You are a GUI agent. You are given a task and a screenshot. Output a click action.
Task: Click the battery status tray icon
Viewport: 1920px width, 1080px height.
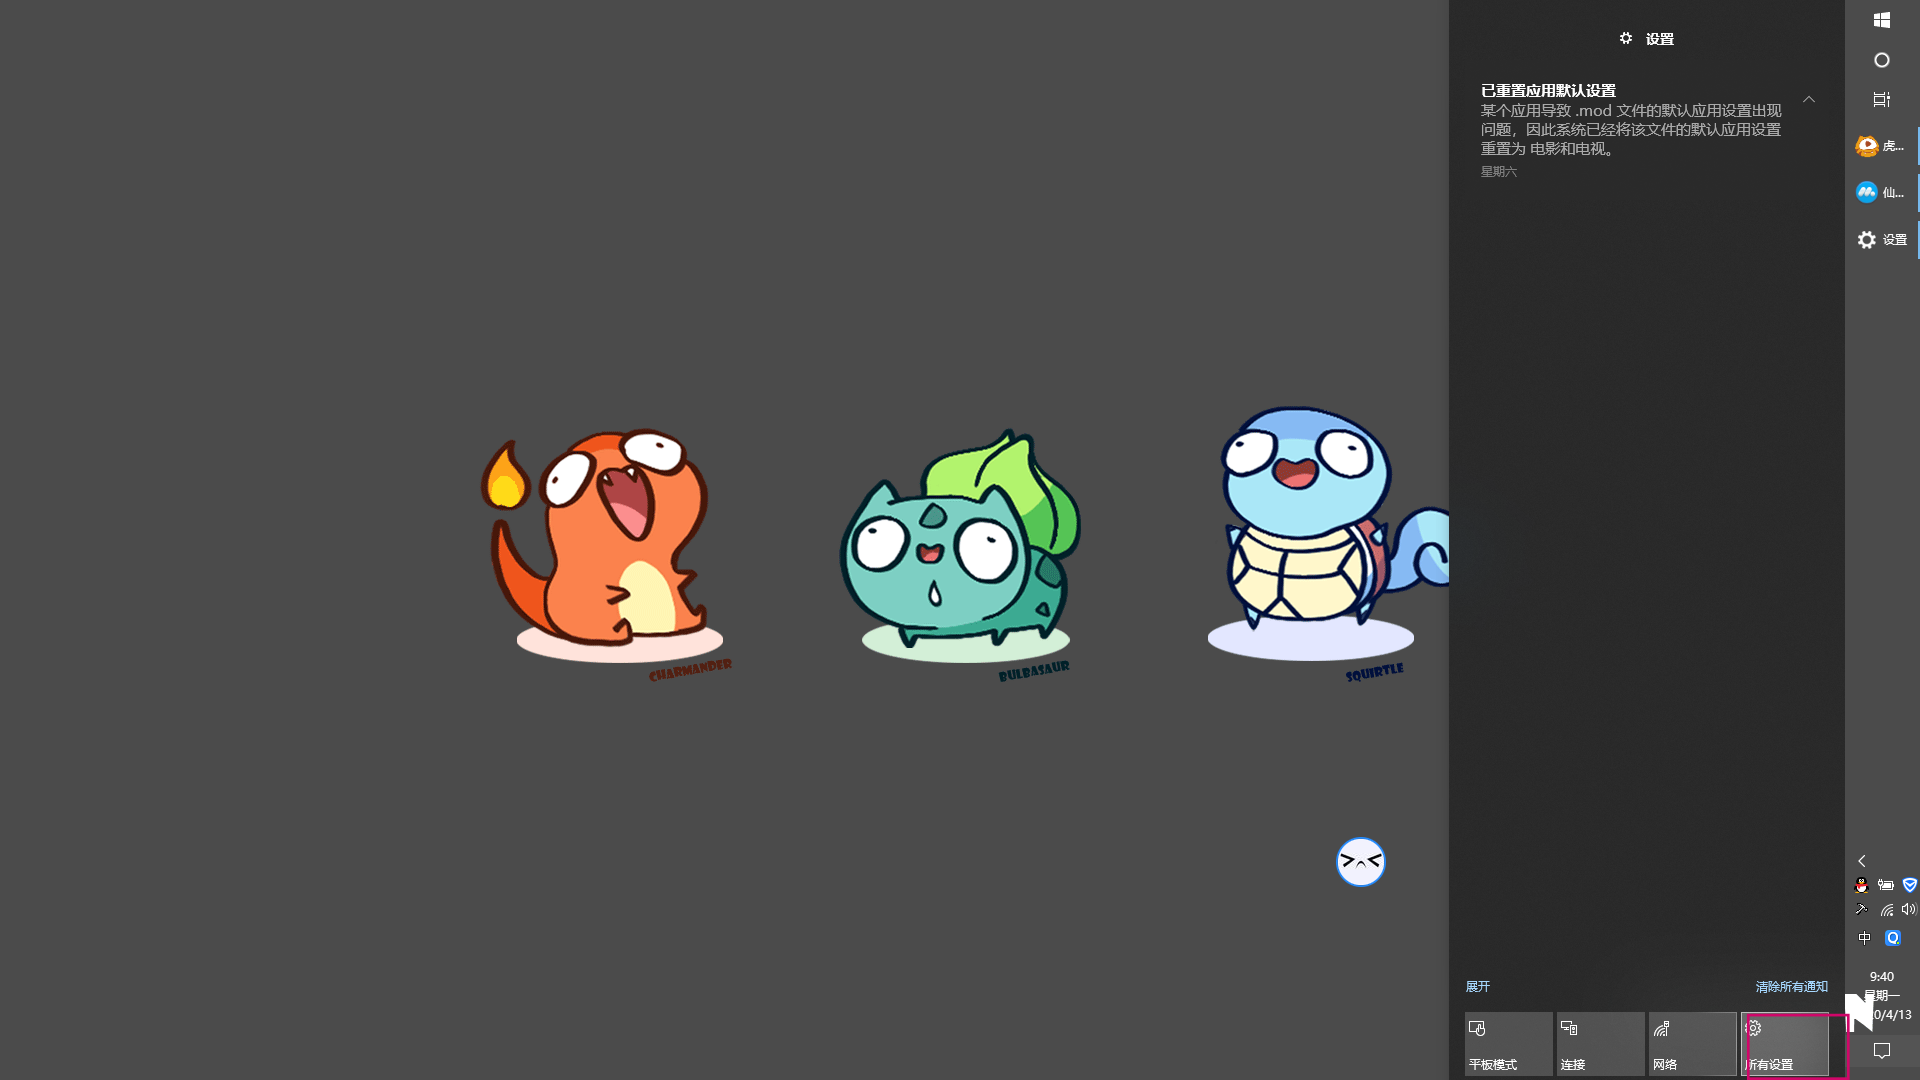tap(1885, 885)
